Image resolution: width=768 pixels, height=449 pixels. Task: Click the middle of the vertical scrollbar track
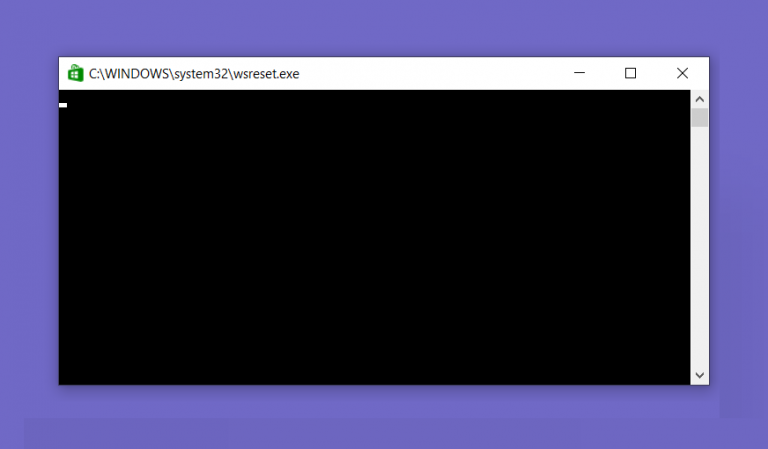pyautogui.click(x=699, y=237)
